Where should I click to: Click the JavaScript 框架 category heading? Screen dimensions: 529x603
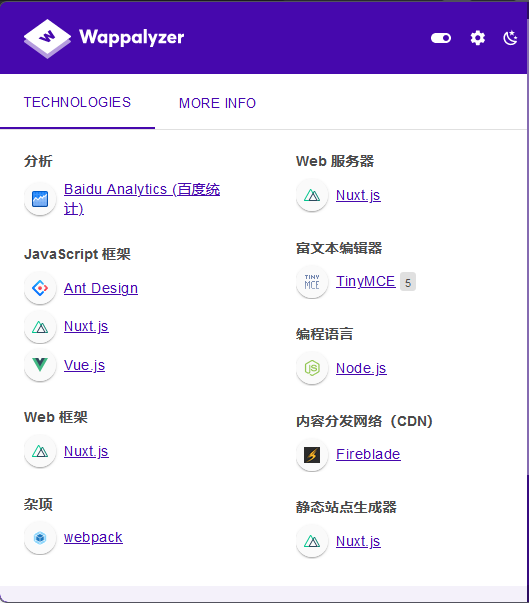pyautogui.click(x=77, y=254)
